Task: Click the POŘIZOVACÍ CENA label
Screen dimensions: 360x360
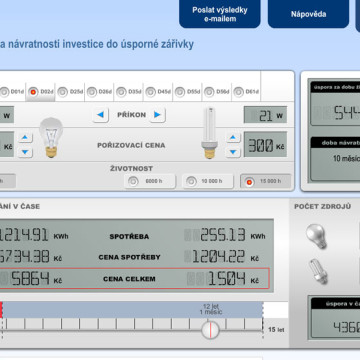Action: (131, 146)
